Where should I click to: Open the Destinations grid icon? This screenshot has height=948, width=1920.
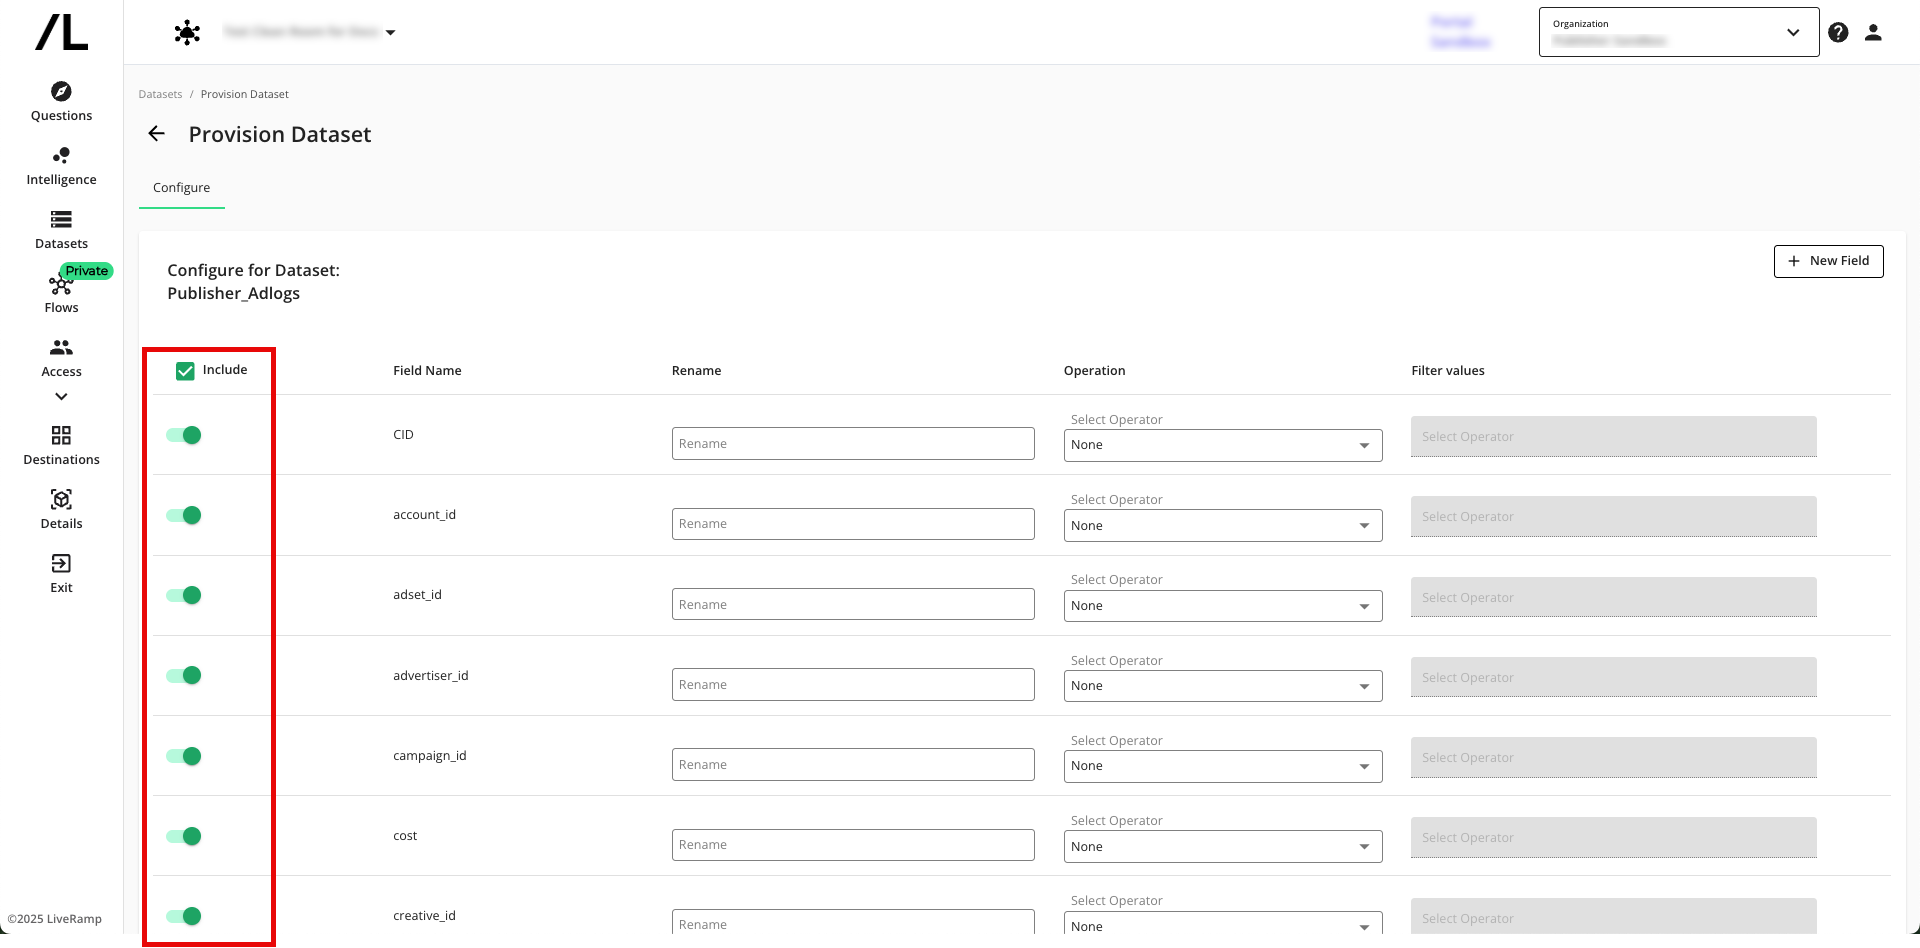pos(61,436)
